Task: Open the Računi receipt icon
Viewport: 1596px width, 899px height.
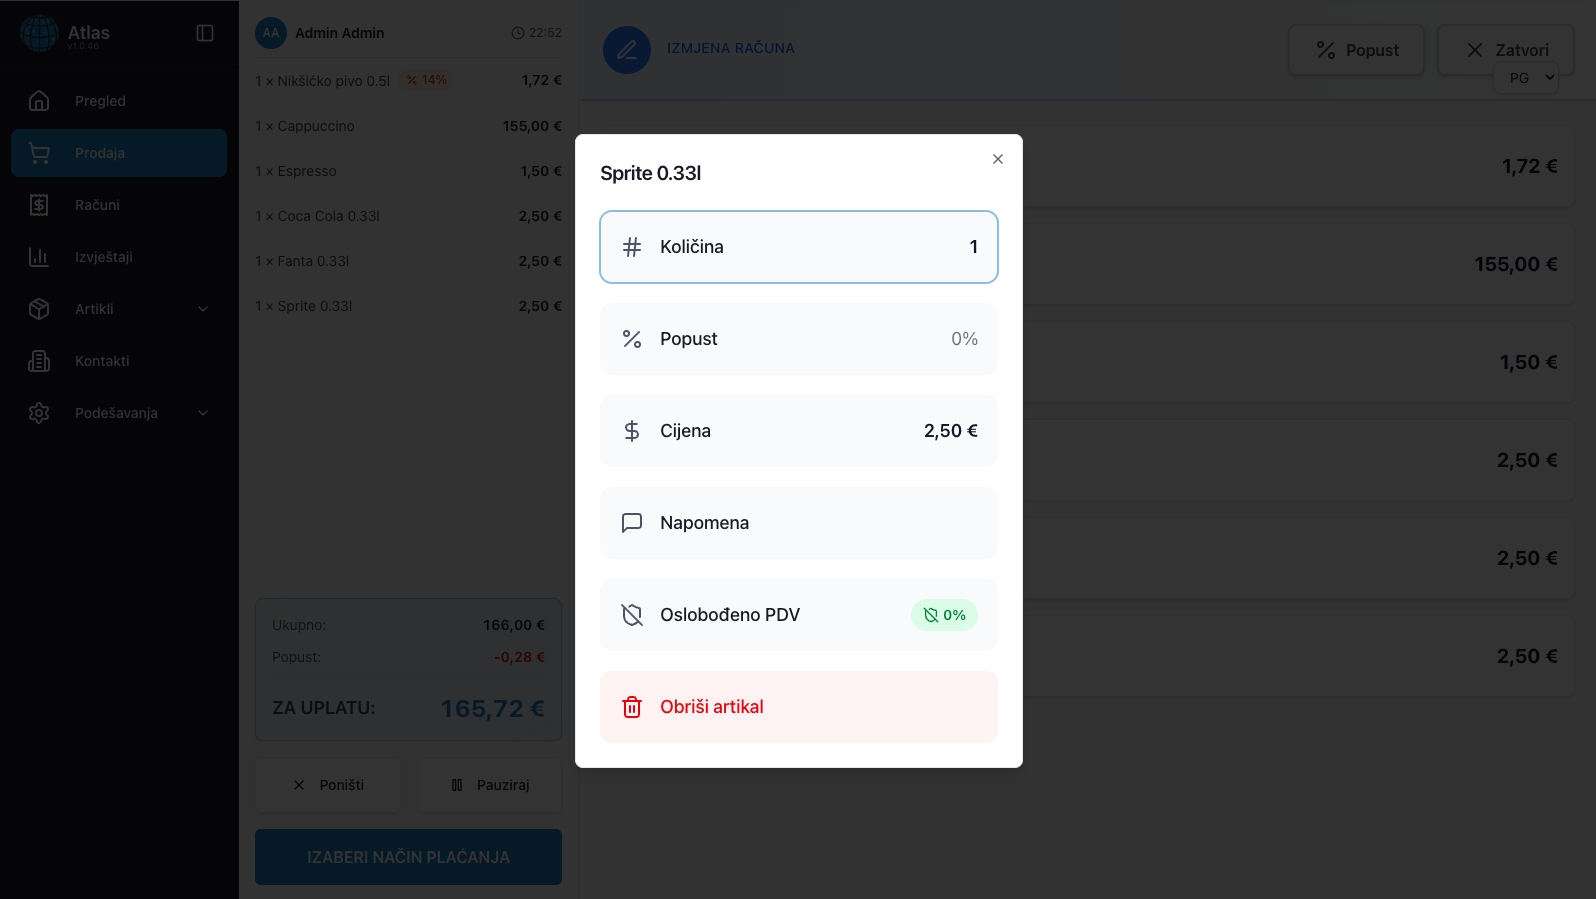Action: pyautogui.click(x=39, y=205)
